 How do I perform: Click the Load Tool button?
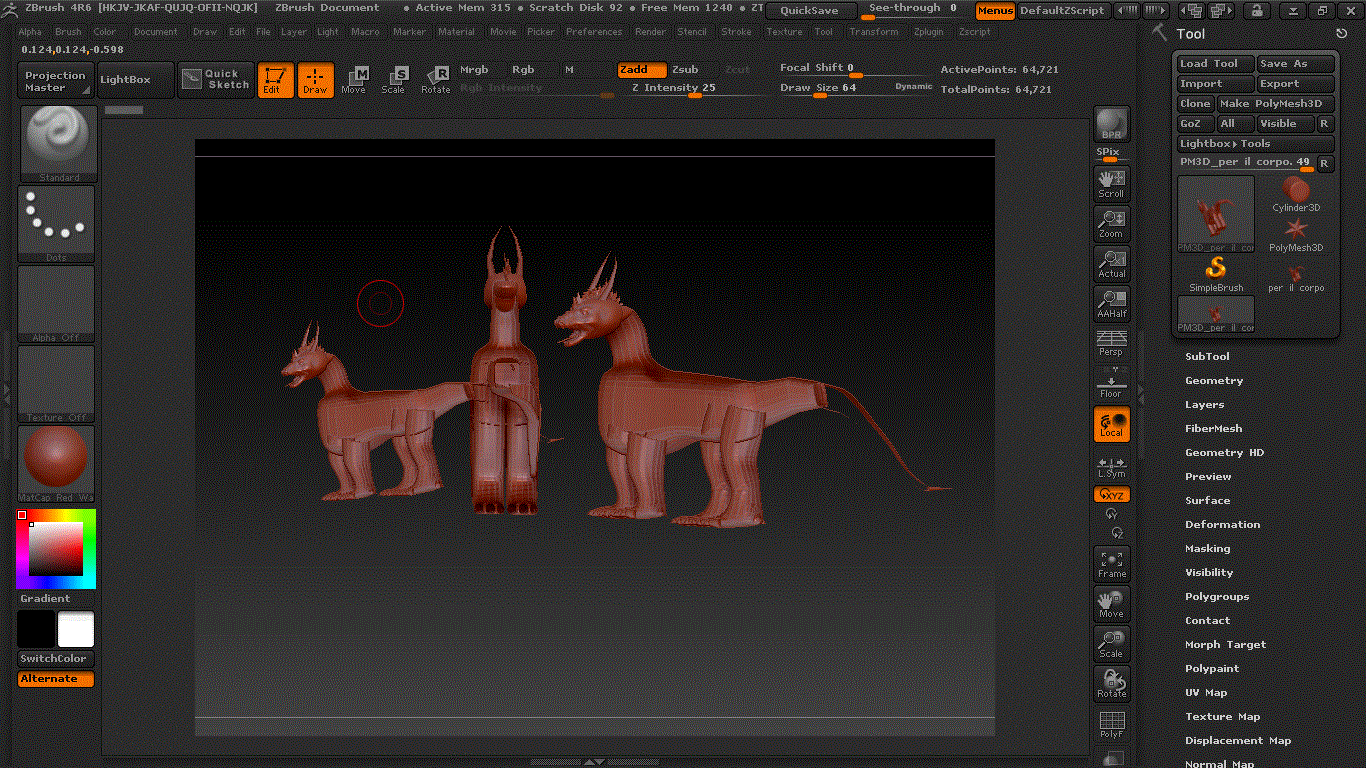click(1214, 64)
